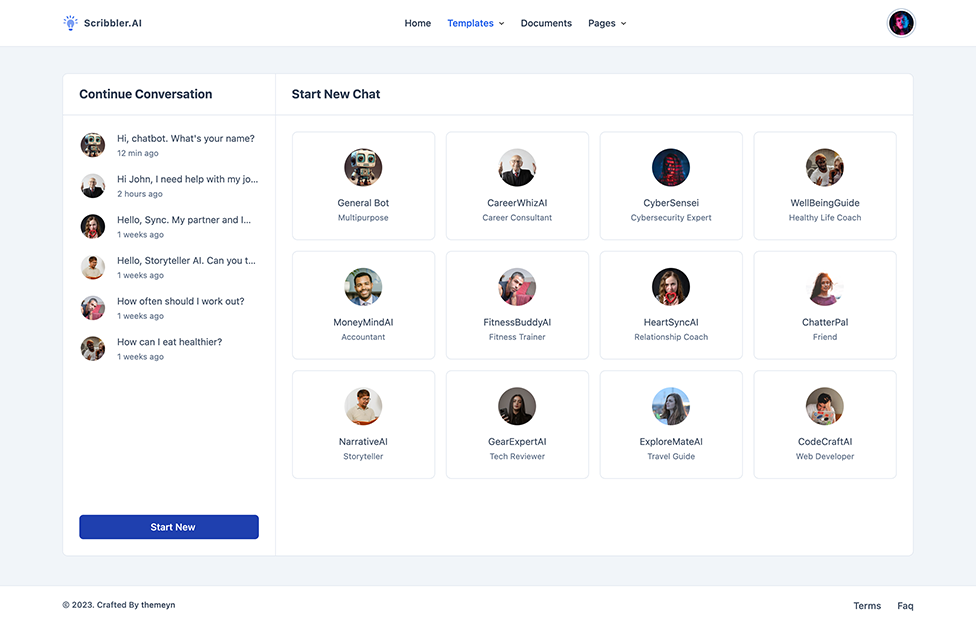This screenshot has height=624, width=976.
Task: Click the 'Career Consultant' subtitle
Action: click(517, 218)
